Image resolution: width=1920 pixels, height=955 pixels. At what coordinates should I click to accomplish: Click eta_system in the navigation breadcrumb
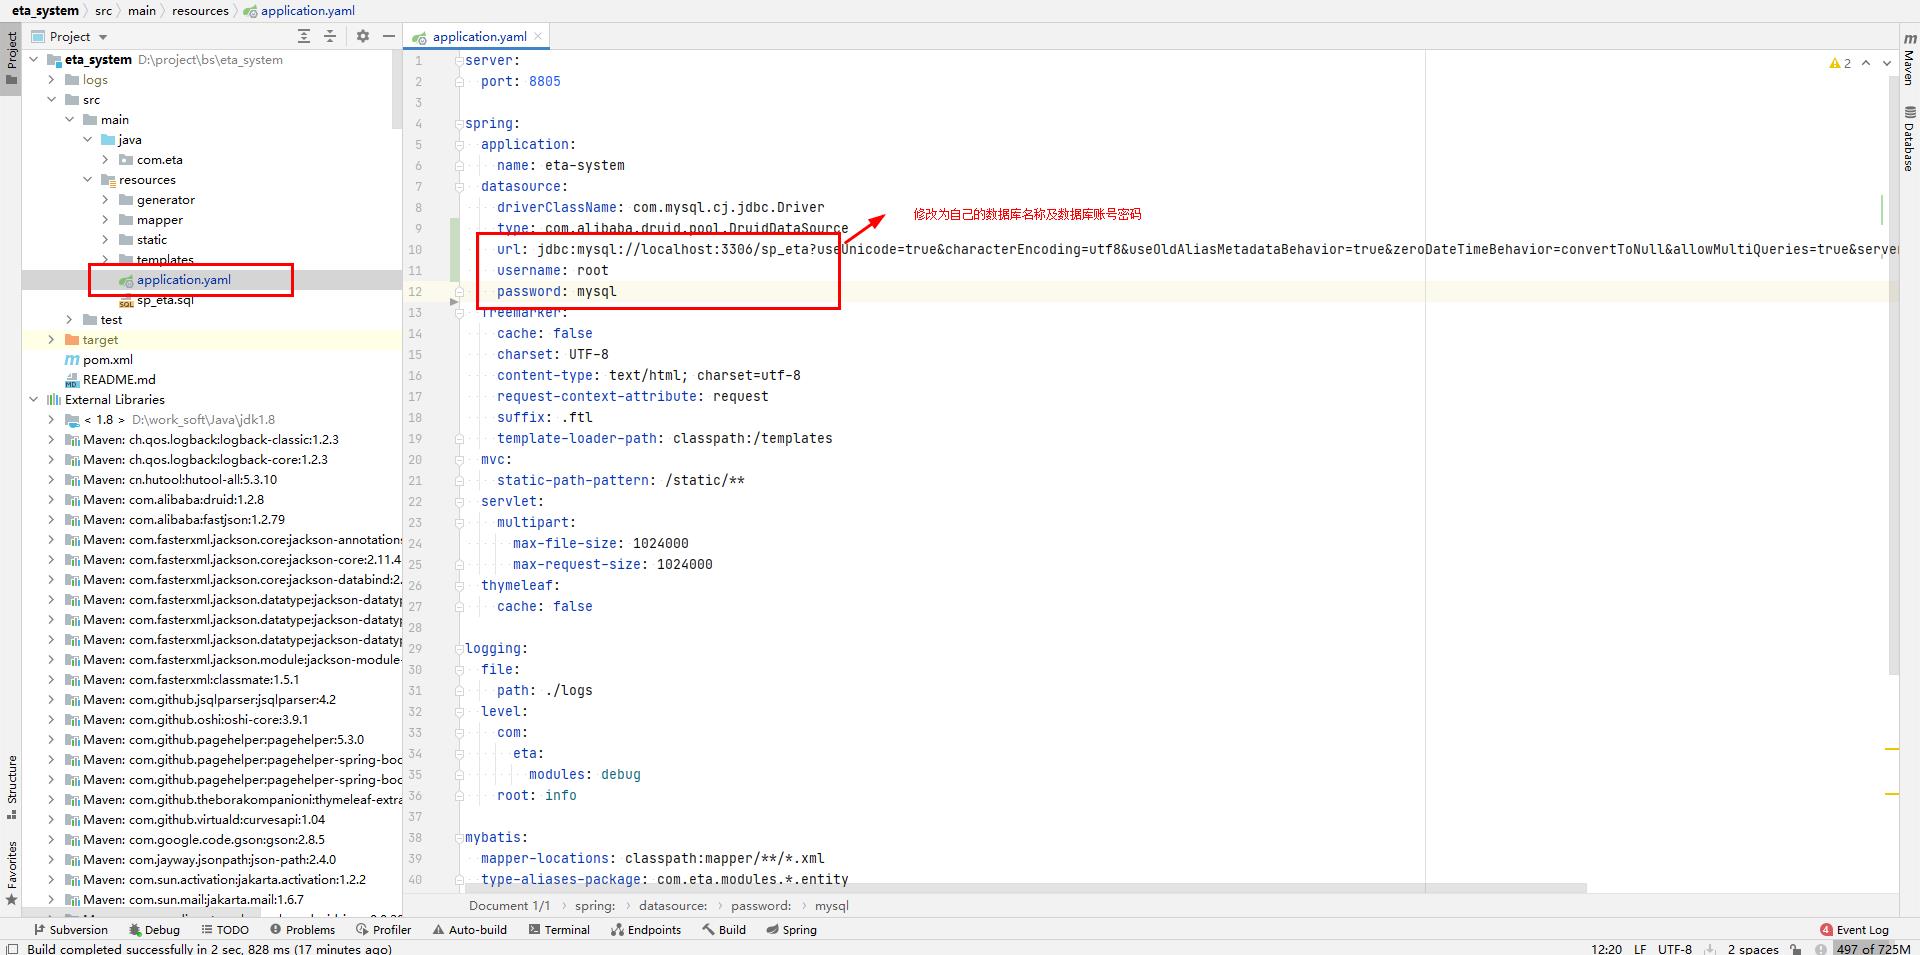[x=45, y=10]
